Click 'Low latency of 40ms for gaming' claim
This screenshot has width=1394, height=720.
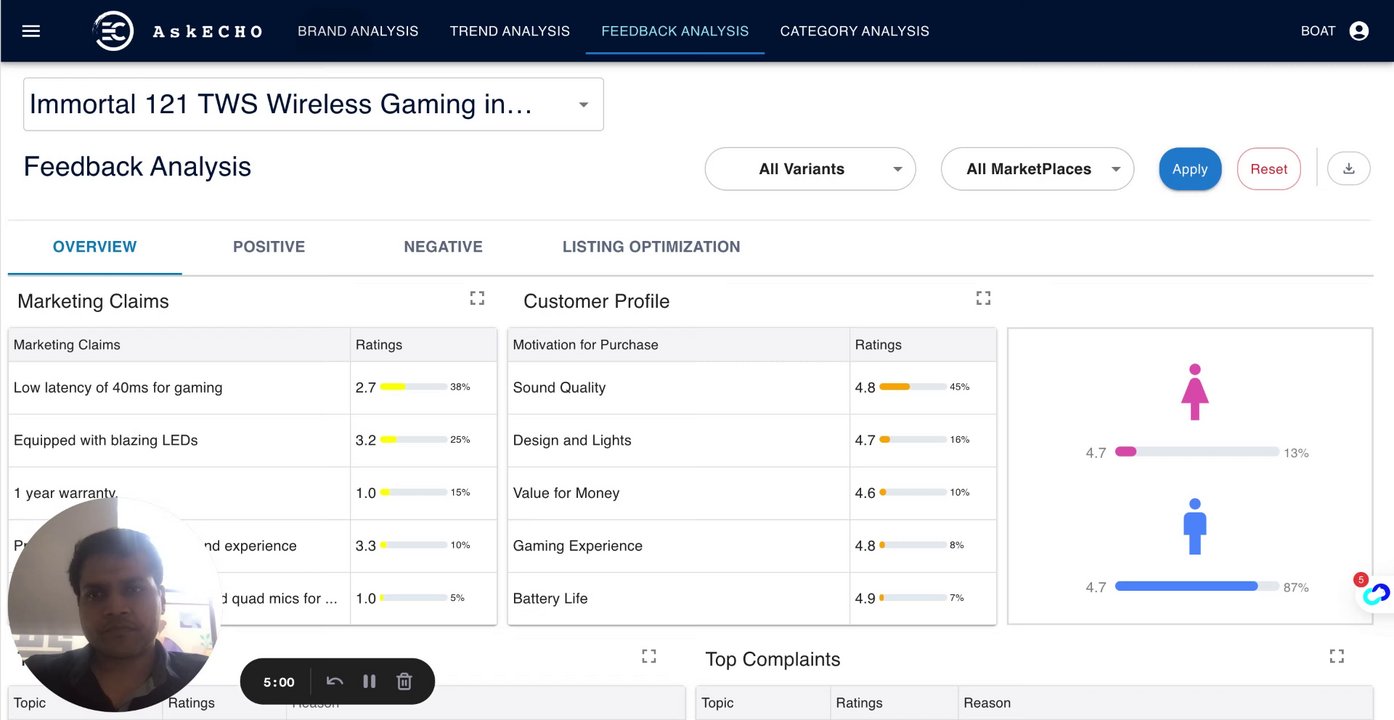pyautogui.click(x=118, y=387)
